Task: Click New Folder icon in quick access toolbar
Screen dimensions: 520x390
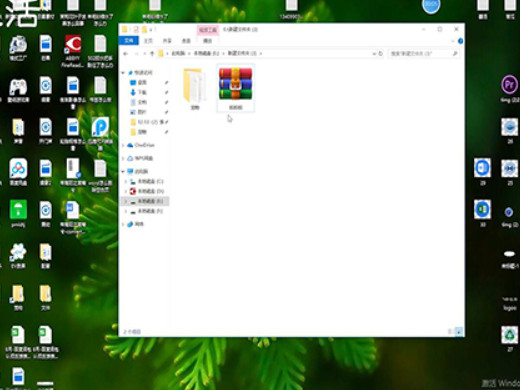Action: pyautogui.click(x=144, y=30)
